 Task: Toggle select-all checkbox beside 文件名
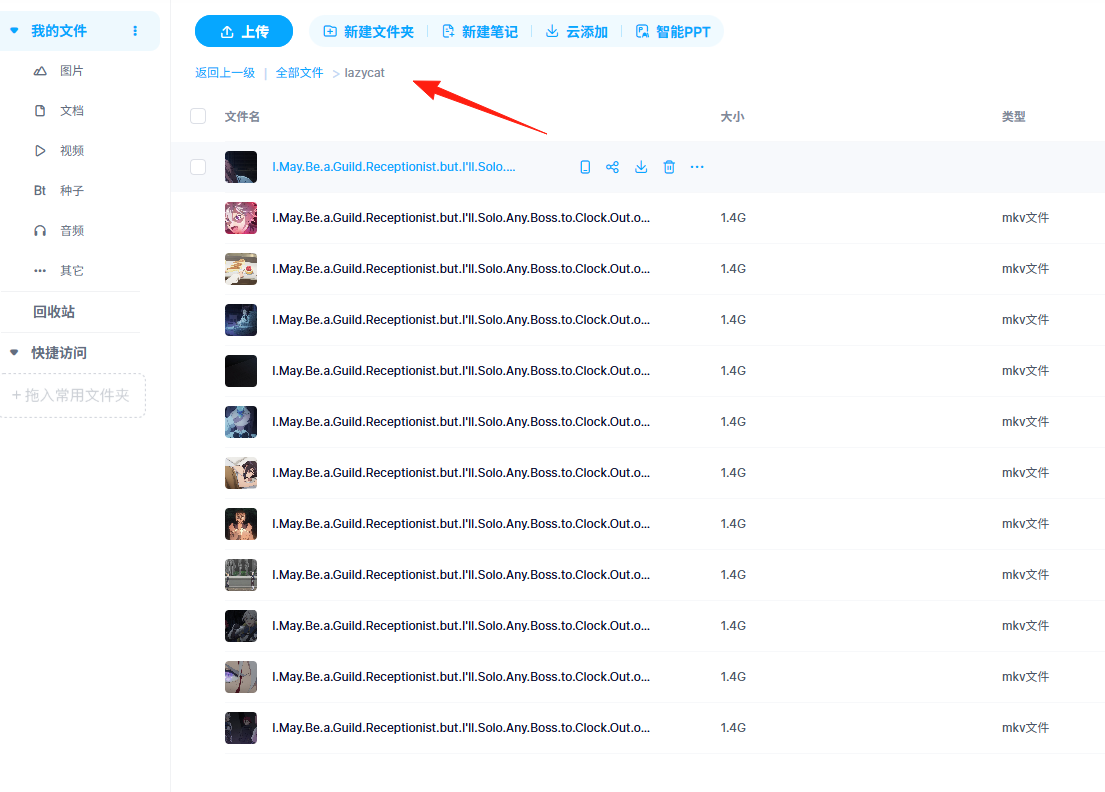coord(198,116)
